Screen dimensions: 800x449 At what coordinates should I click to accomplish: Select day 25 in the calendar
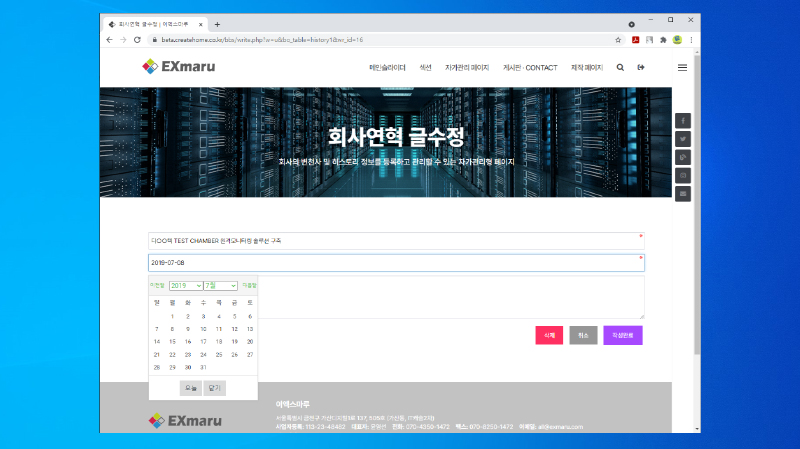coord(219,355)
